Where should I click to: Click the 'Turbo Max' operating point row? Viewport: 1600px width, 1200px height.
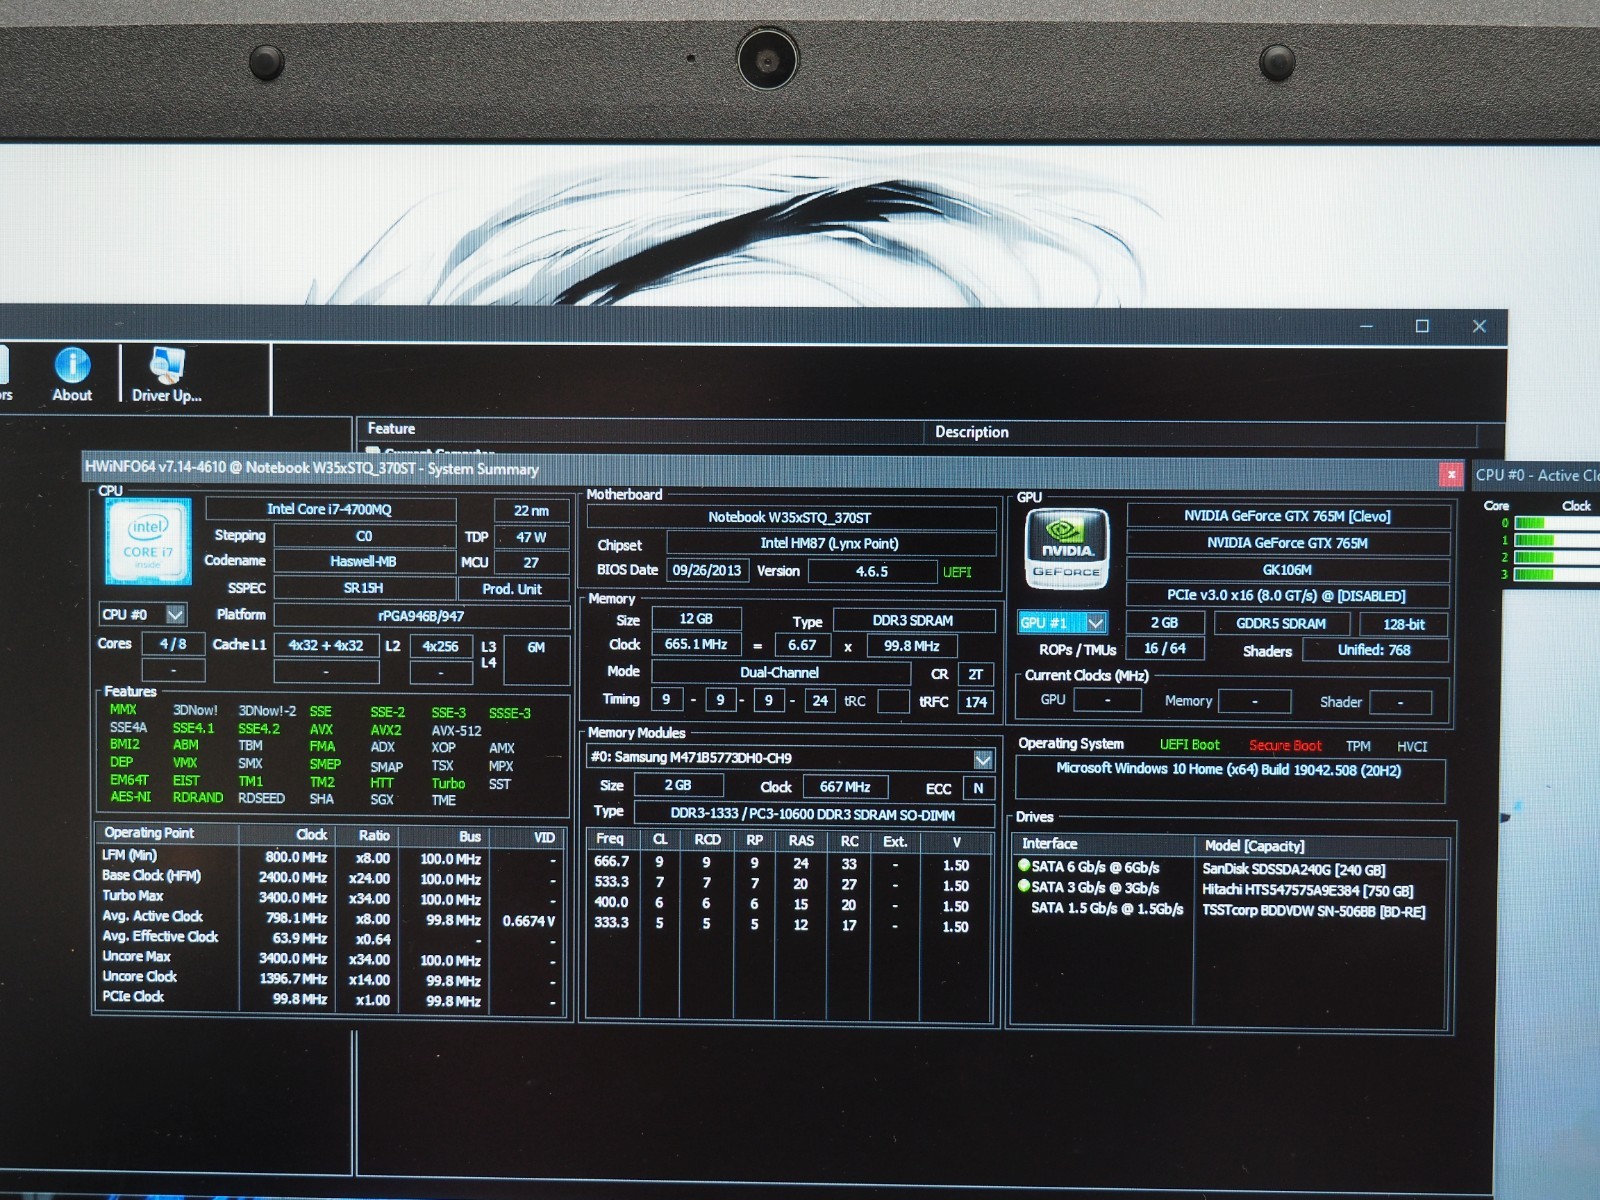[329, 897]
